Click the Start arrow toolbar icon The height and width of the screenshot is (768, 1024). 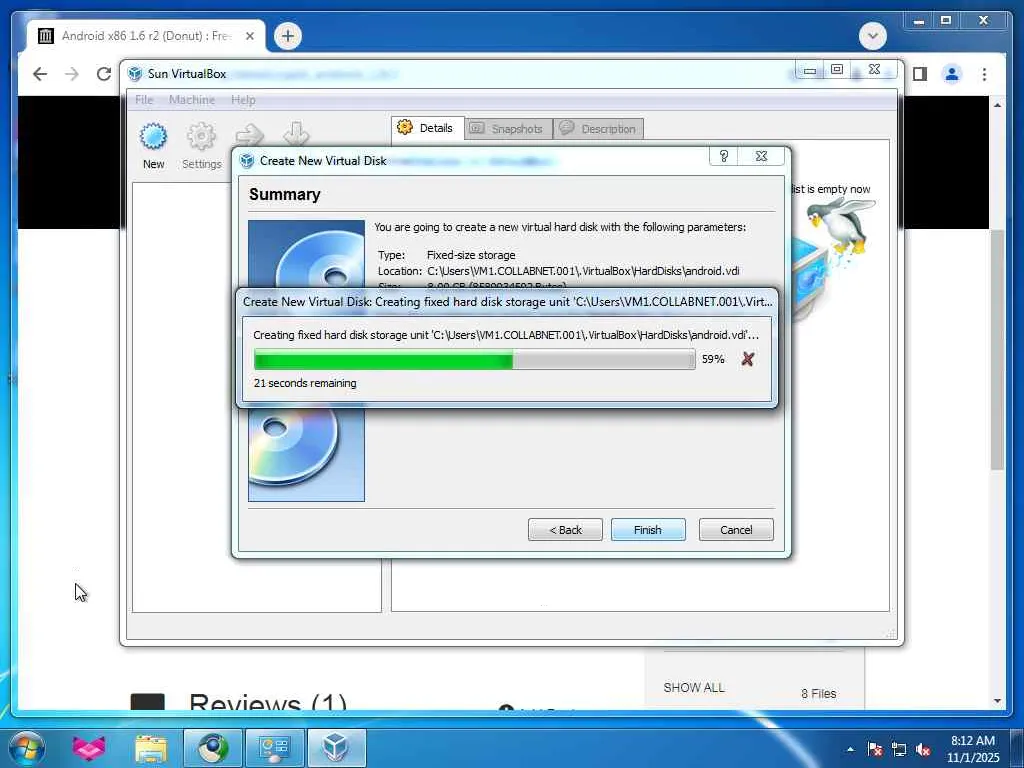tap(250, 135)
